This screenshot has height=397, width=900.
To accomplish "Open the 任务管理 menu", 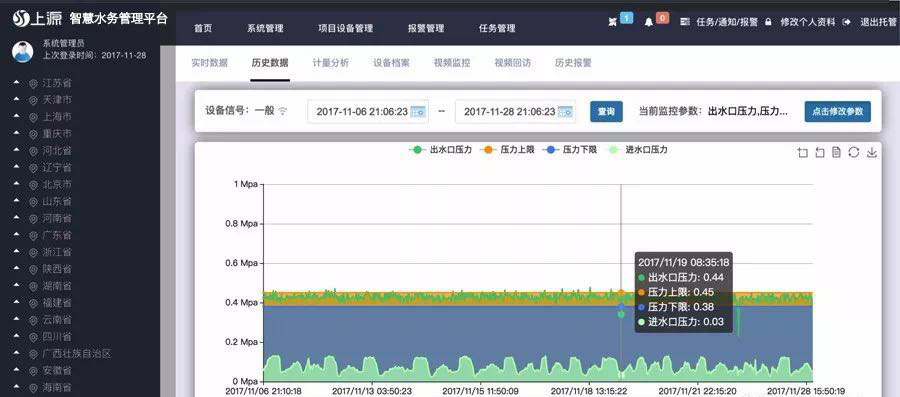I will pos(497,28).
